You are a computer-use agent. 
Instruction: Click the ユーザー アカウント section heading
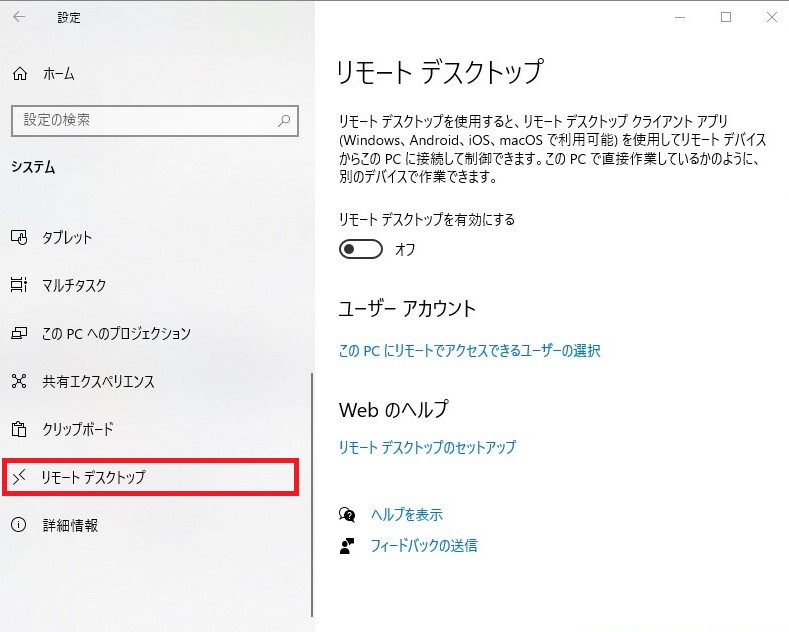(407, 308)
